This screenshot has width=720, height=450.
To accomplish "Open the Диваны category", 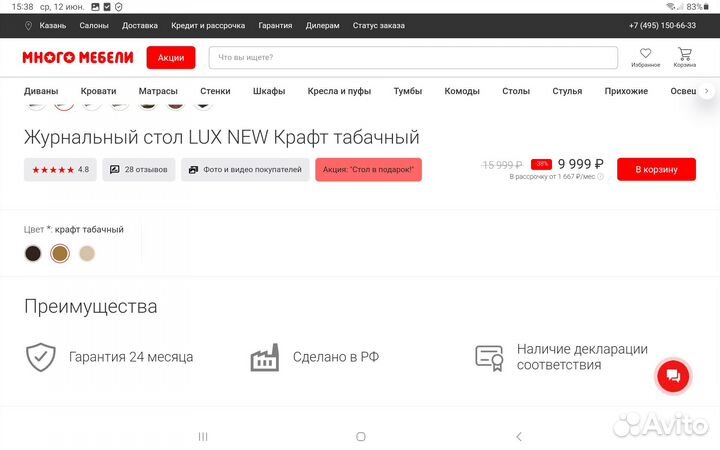I will 41,91.
